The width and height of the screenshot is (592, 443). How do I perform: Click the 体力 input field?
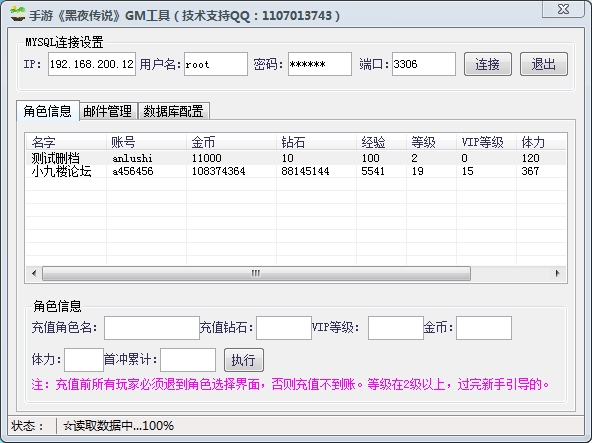(x=84, y=360)
